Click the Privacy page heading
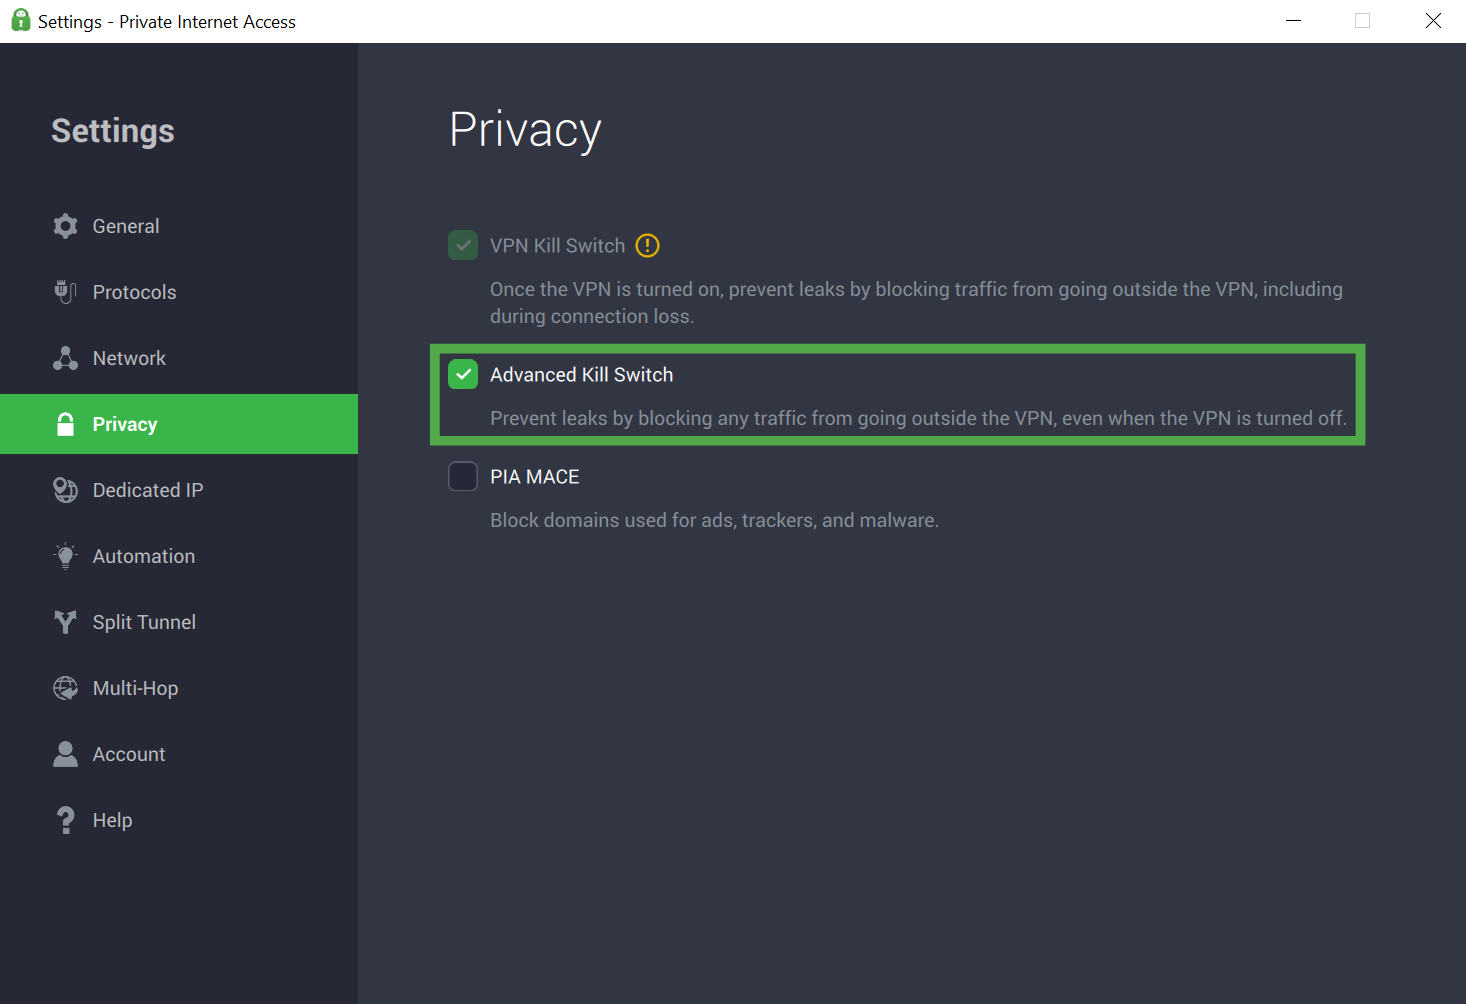 tap(525, 130)
